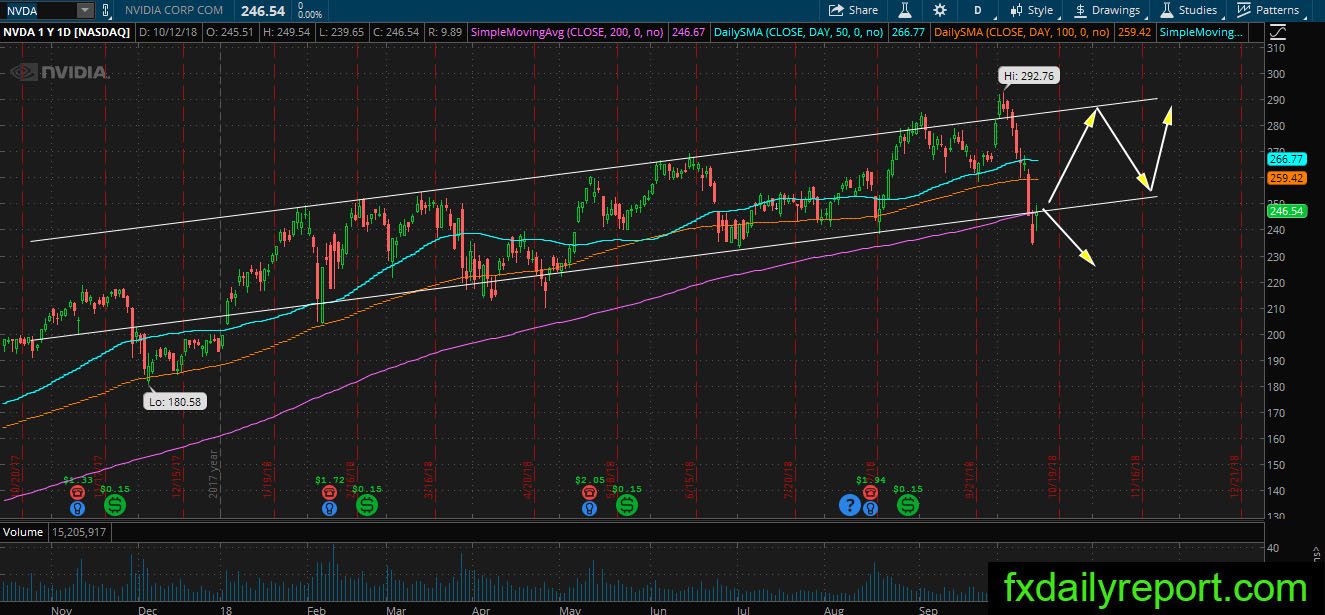Click the icon right of symbol dropdown
This screenshot has width=1325, height=615.
pyautogui.click(x=107, y=10)
